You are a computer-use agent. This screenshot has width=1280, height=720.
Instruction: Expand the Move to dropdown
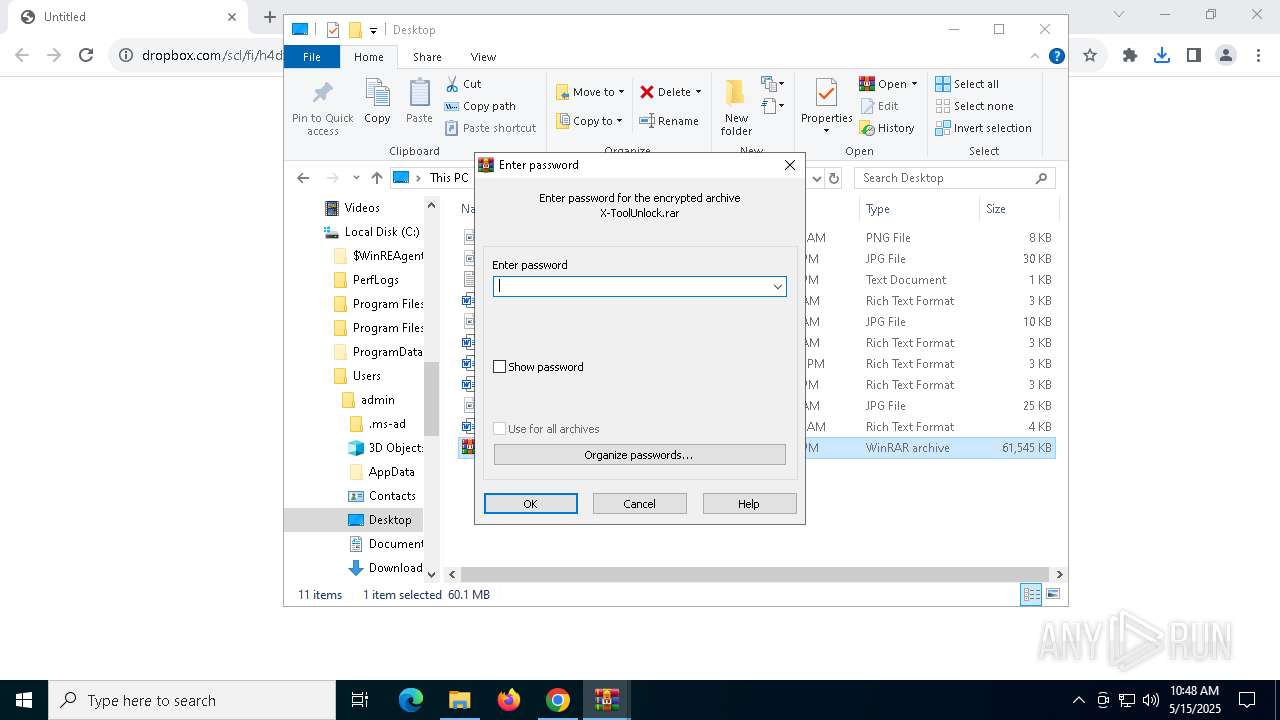(621, 92)
